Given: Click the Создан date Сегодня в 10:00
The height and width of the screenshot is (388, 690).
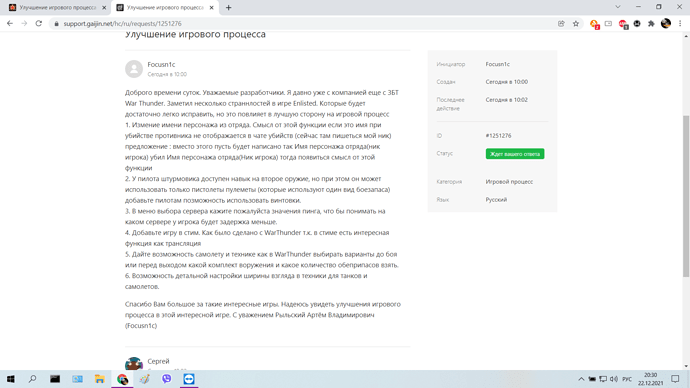Looking at the screenshot, I should pyautogui.click(x=506, y=82).
